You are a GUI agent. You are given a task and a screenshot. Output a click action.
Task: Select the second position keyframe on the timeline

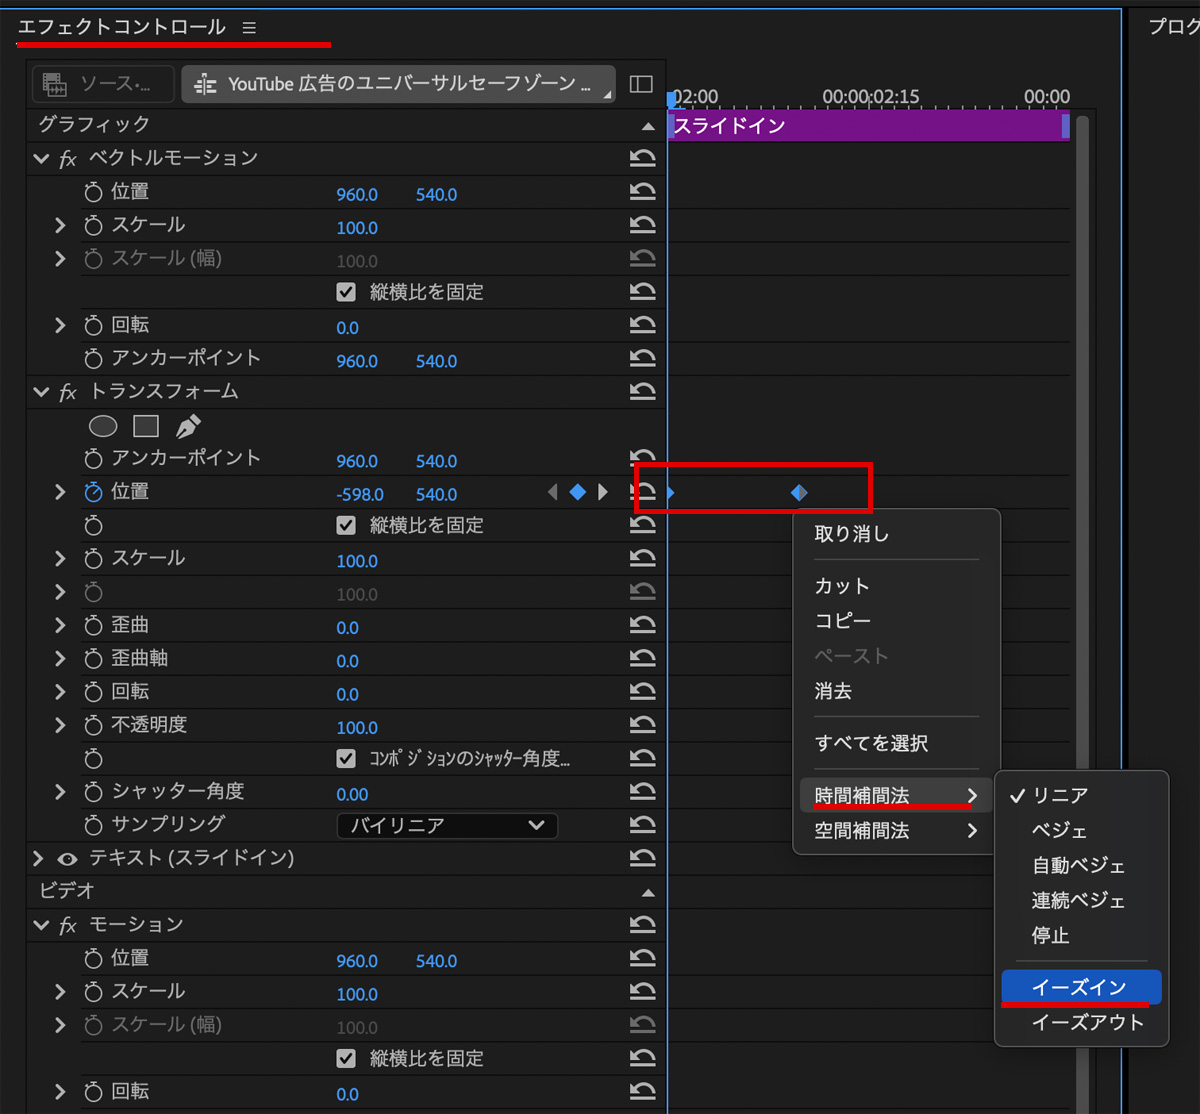[x=799, y=492]
